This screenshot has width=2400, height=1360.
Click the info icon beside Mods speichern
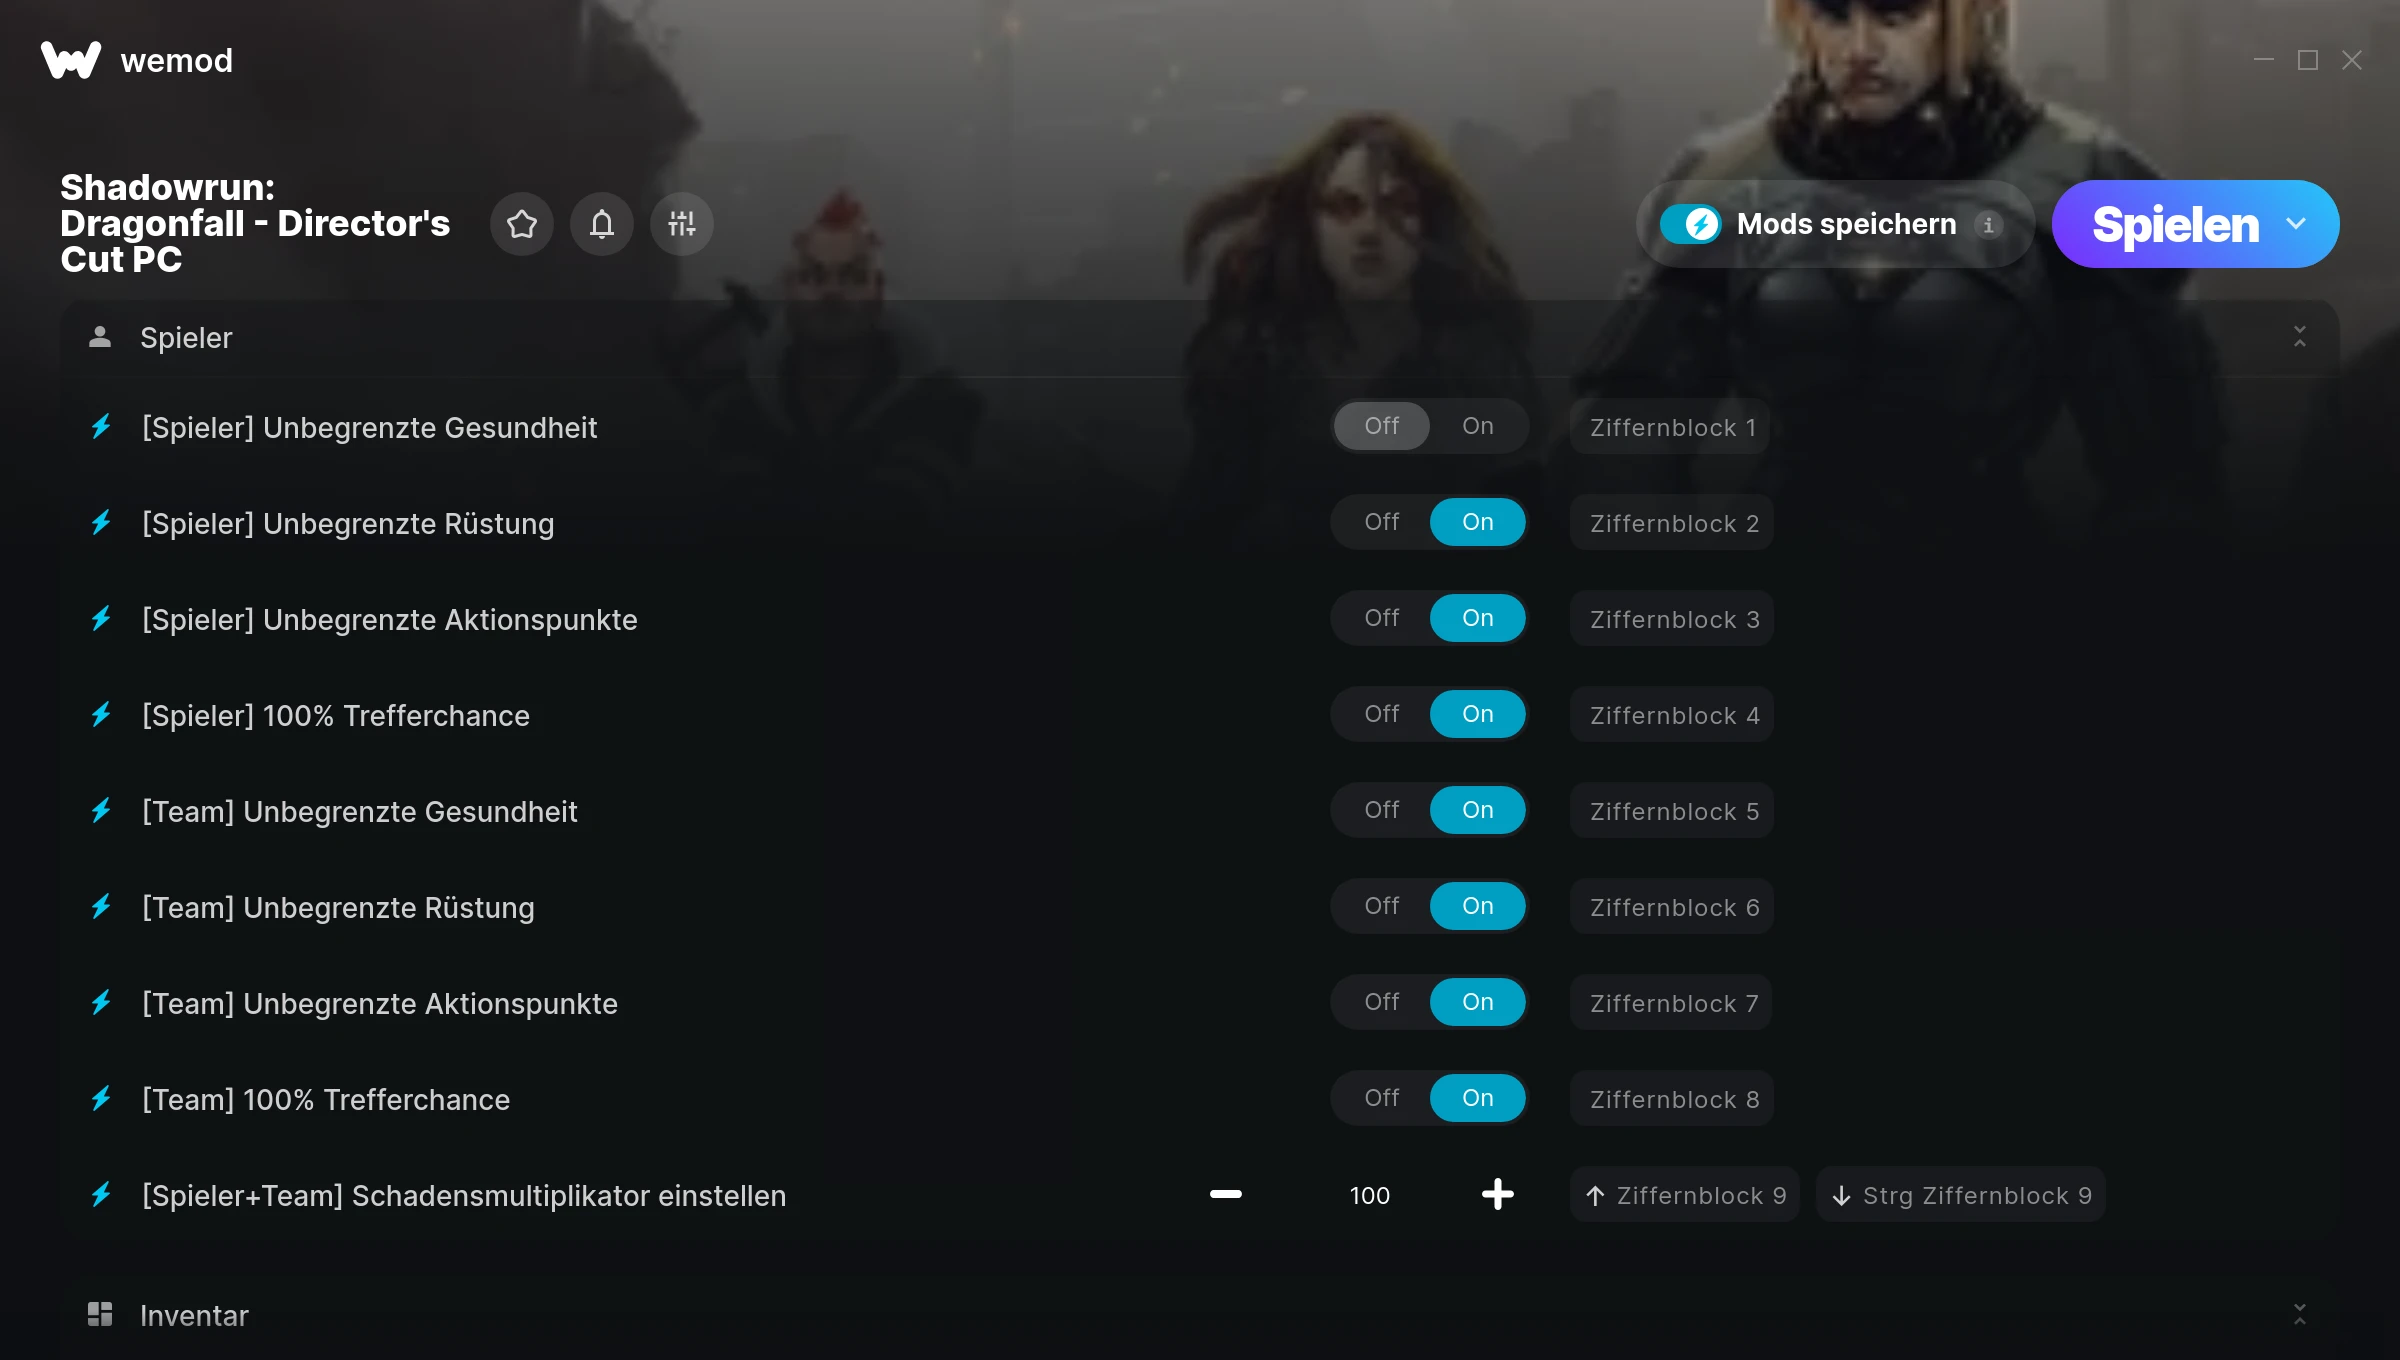pos(1988,225)
